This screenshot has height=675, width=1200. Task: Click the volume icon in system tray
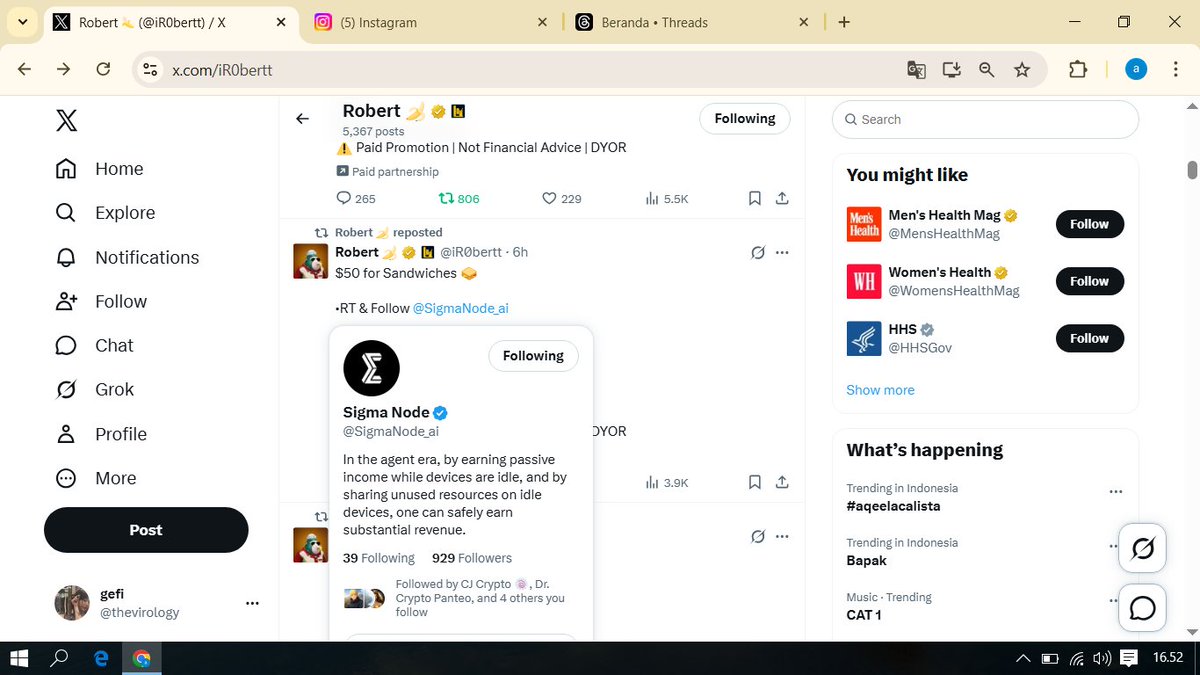pos(1103,658)
